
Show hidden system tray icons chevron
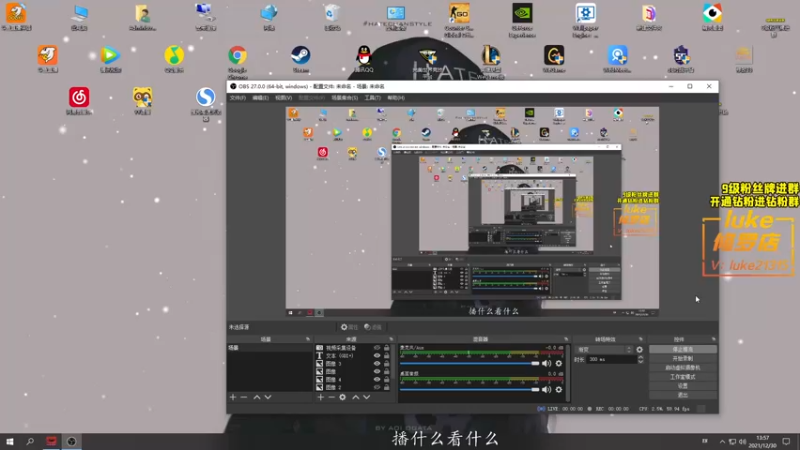722,441
